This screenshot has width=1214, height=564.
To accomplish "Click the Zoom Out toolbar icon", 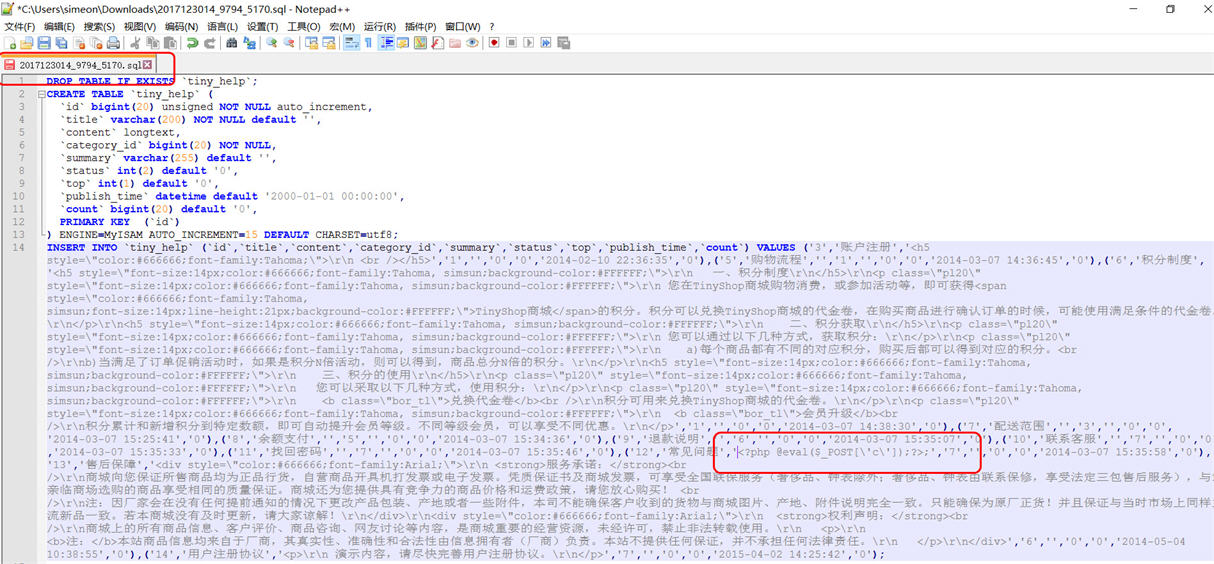I will click(289, 43).
